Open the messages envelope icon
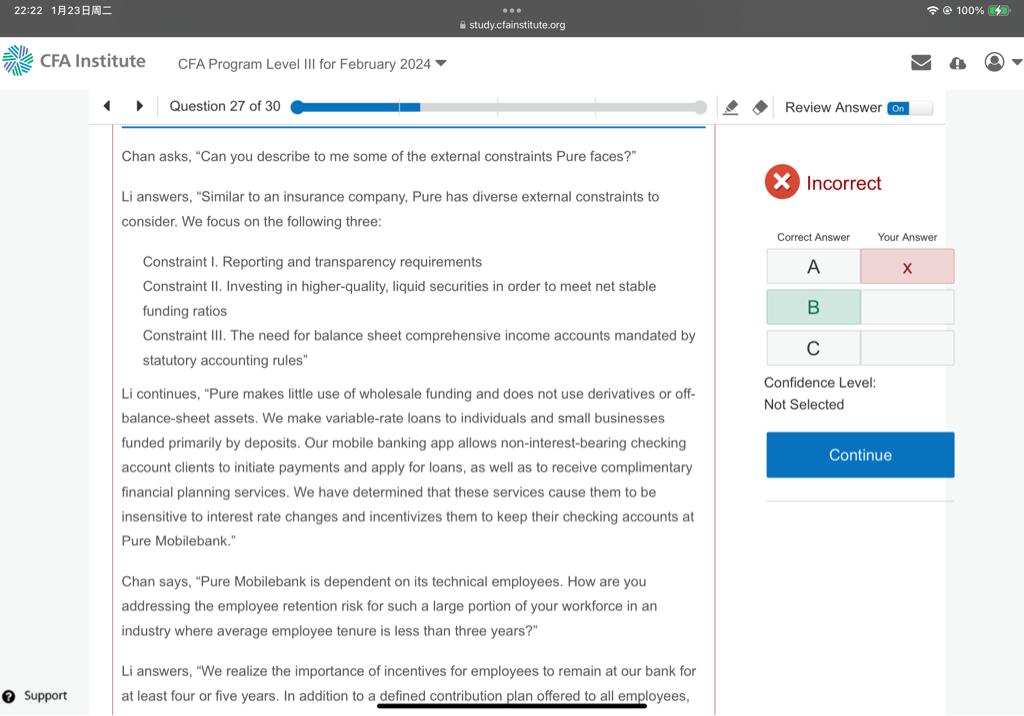1024x716 pixels. [x=921, y=63]
